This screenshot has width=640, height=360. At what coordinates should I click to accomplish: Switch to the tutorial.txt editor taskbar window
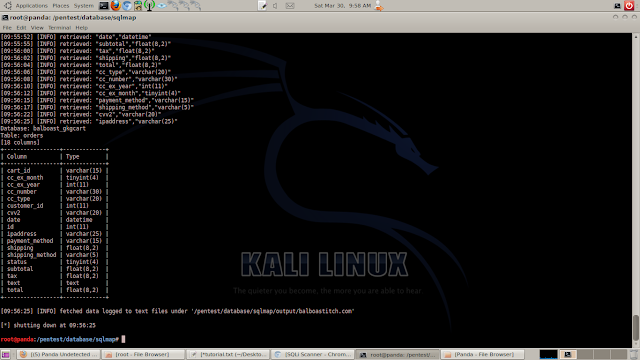(228, 354)
